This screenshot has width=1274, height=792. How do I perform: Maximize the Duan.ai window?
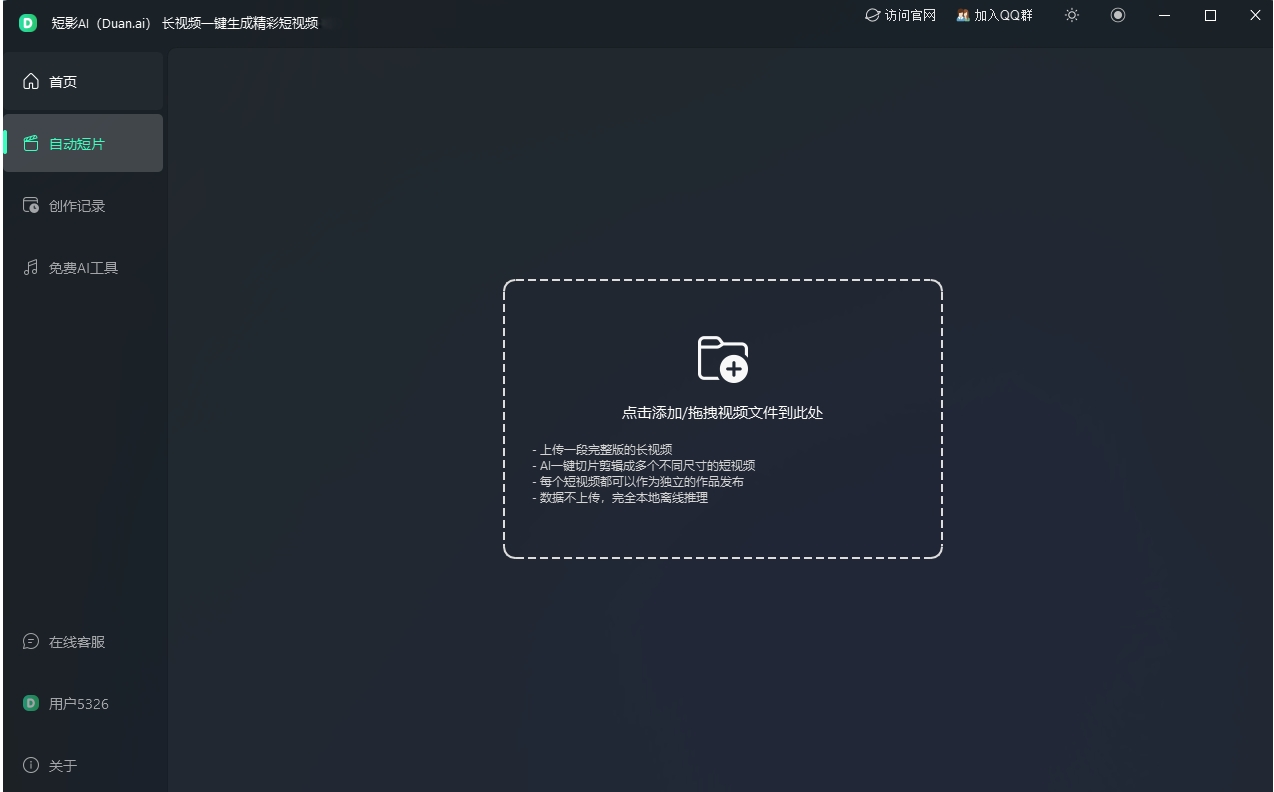pyautogui.click(x=1210, y=15)
